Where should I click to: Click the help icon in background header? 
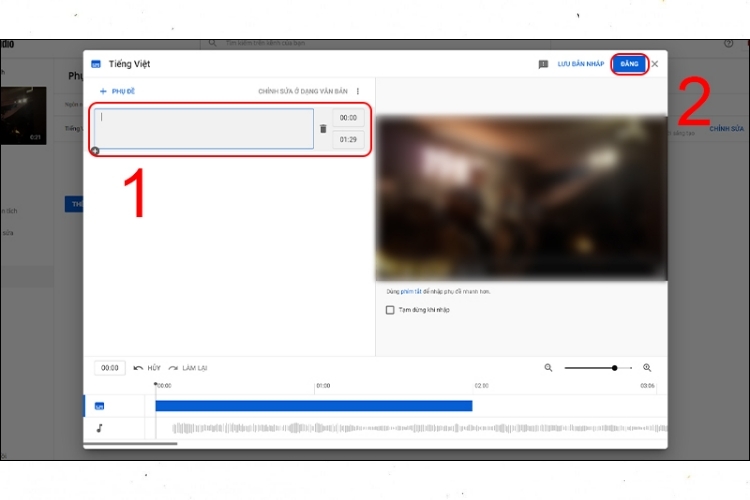(728, 44)
